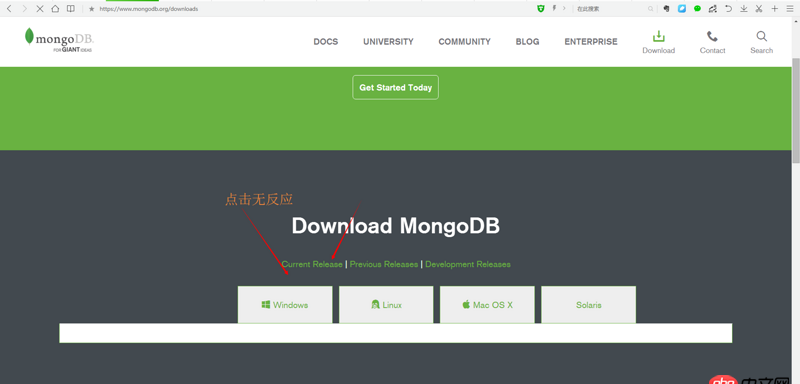The height and width of the screenshot is (384, 800).
Task: Open the BLOG menu item
Action: pos(527,42)
